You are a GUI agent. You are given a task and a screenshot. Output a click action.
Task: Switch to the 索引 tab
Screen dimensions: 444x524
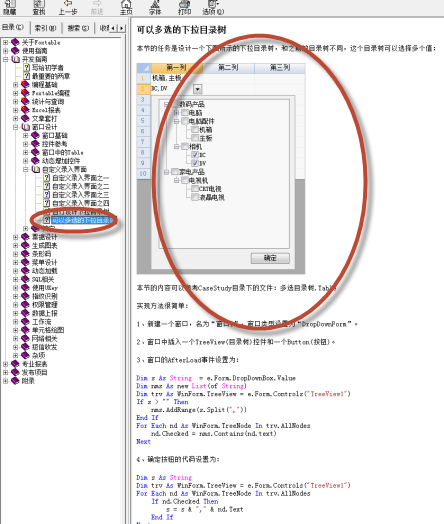coord(45,28)
